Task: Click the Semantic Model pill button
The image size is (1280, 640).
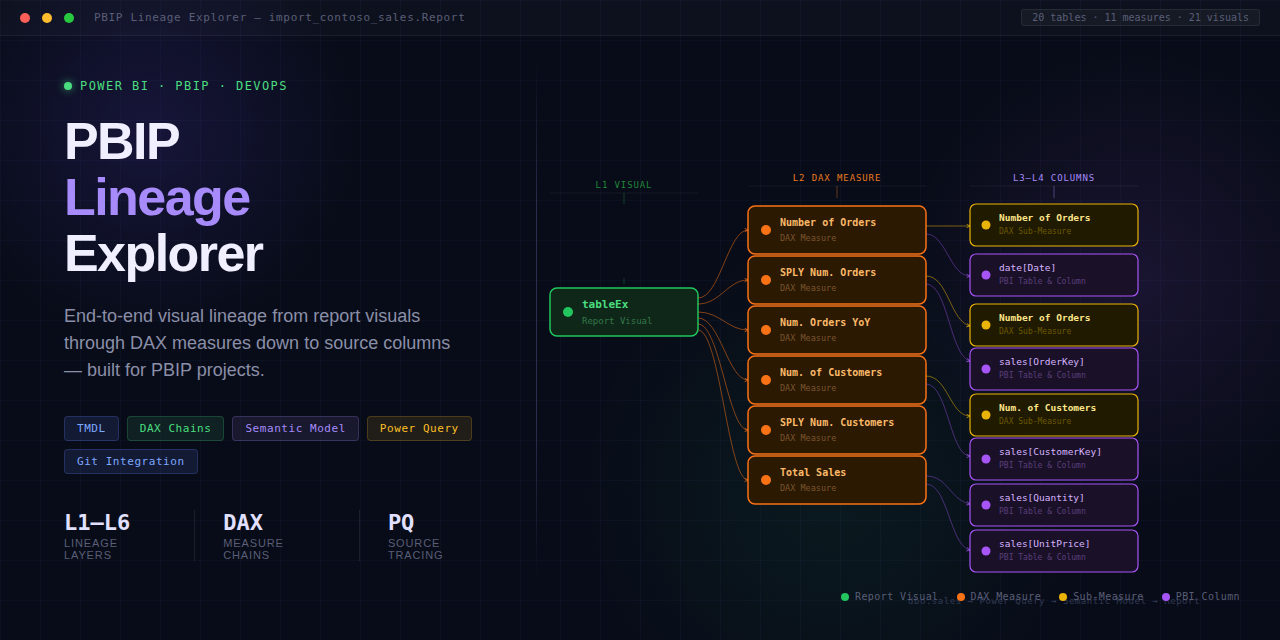Action: pyautogui.click(x=295, y=428)
